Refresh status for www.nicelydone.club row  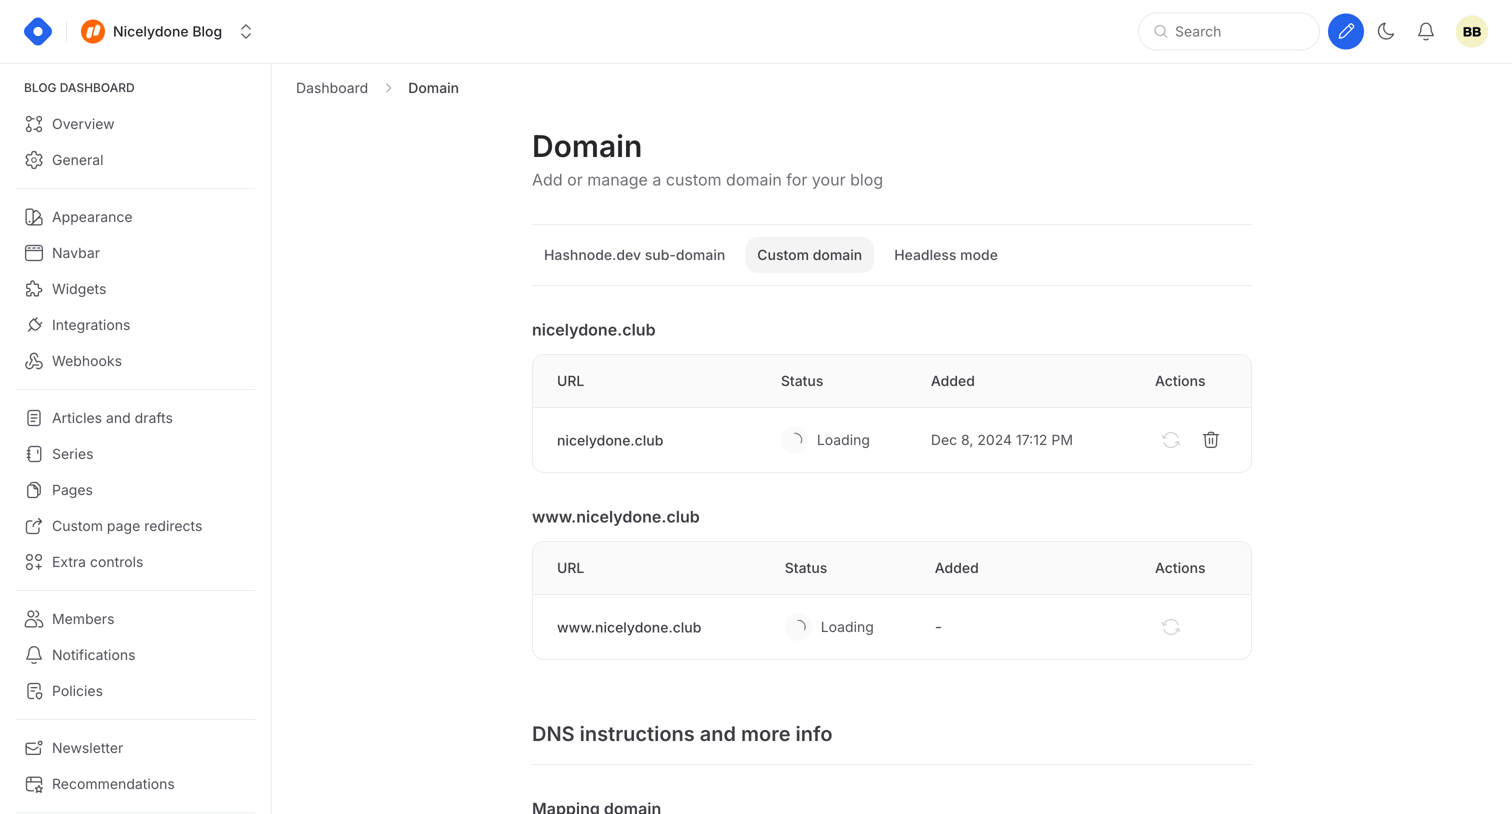tap(1171, 627)
